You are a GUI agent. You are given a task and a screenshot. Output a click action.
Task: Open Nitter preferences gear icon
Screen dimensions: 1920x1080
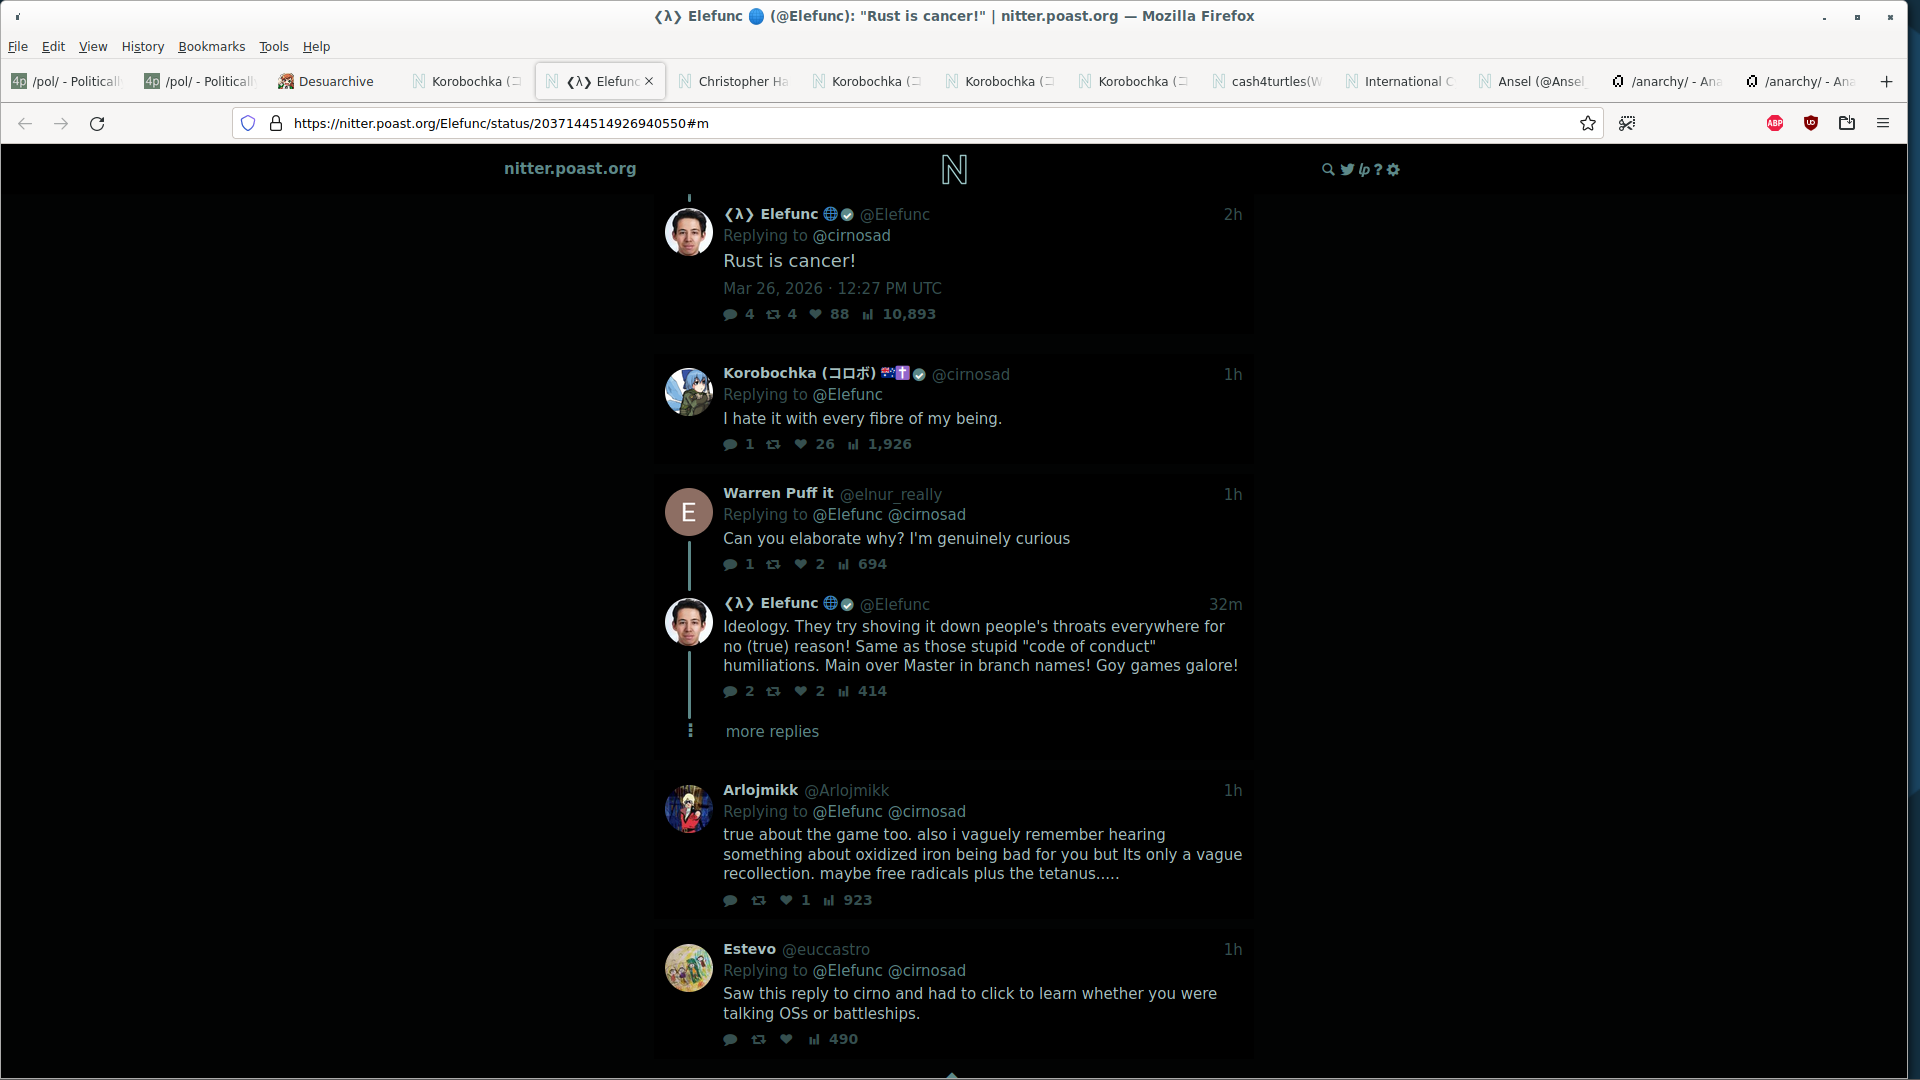click(1394, 170)
